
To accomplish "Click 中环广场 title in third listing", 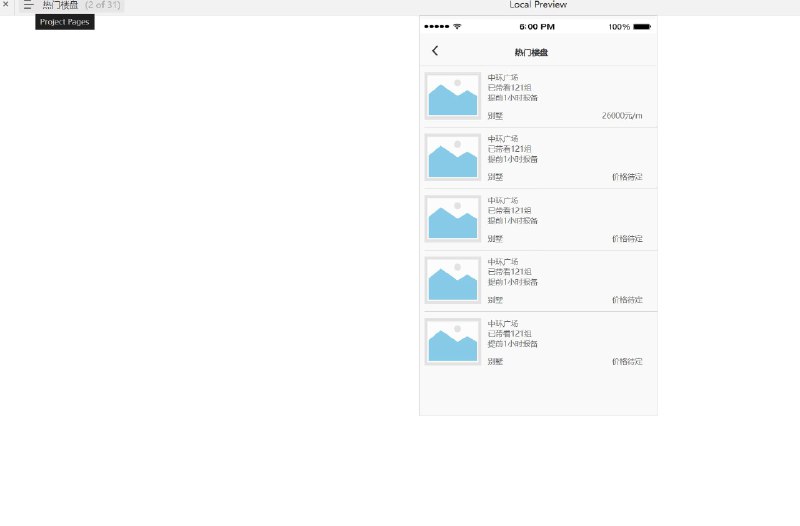I will pyautogui.click(x=503, y=201).
